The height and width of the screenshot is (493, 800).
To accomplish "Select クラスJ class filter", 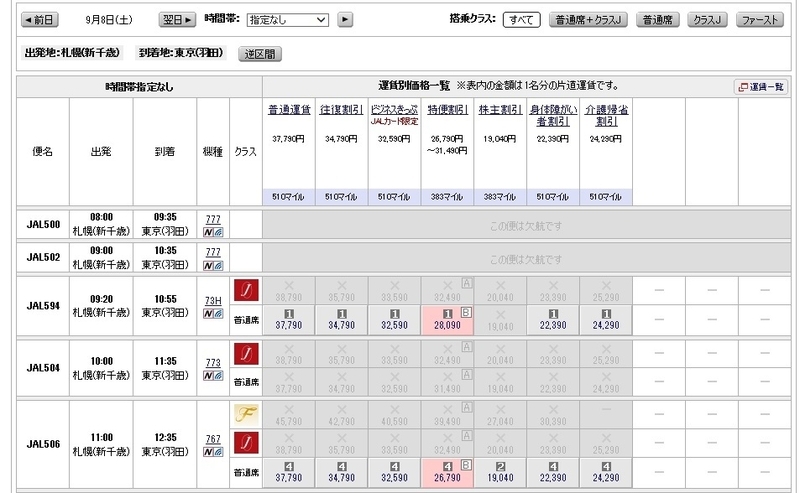I will (x=707, y=20).
